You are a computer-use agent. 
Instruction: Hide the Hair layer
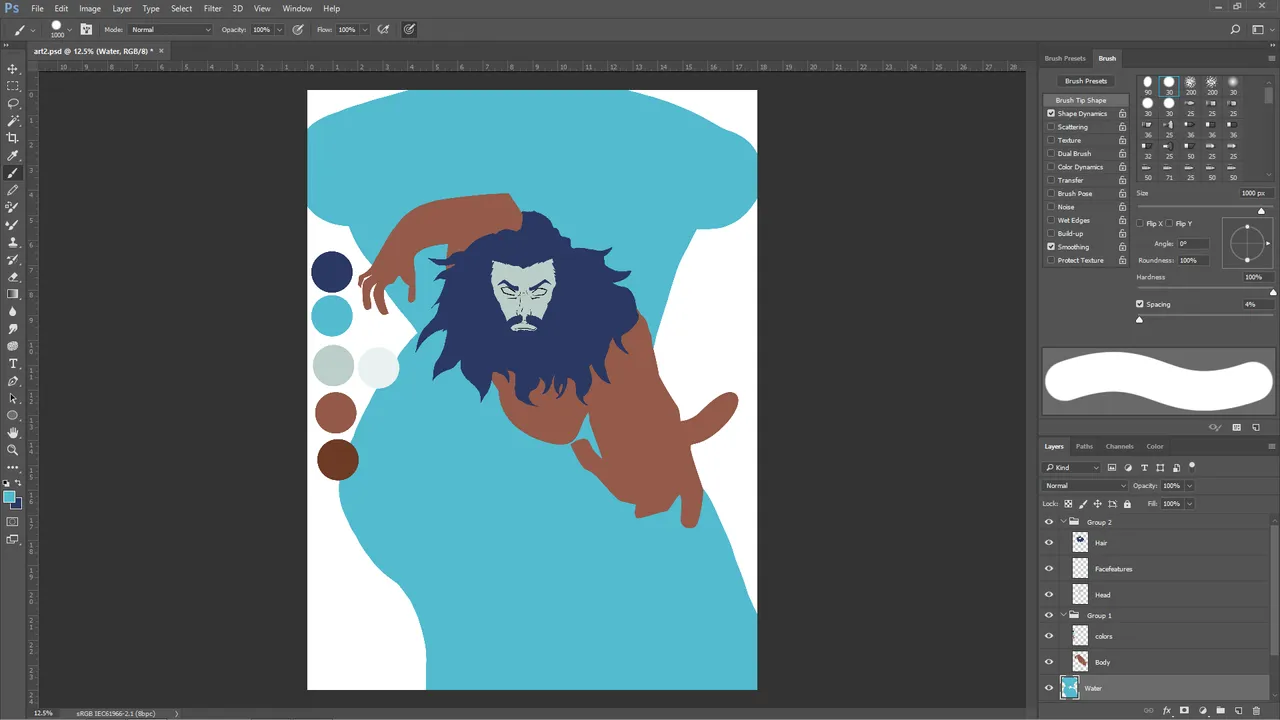click(x=1049, y=543)
